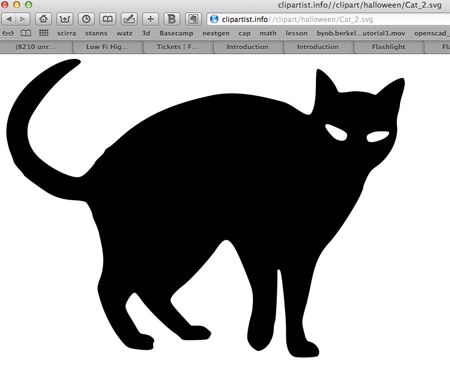Image resolution: width=450 pixels, height=383 pixels.
Task: Click the clipartist.info address bar
Action: tap(328, 19)
